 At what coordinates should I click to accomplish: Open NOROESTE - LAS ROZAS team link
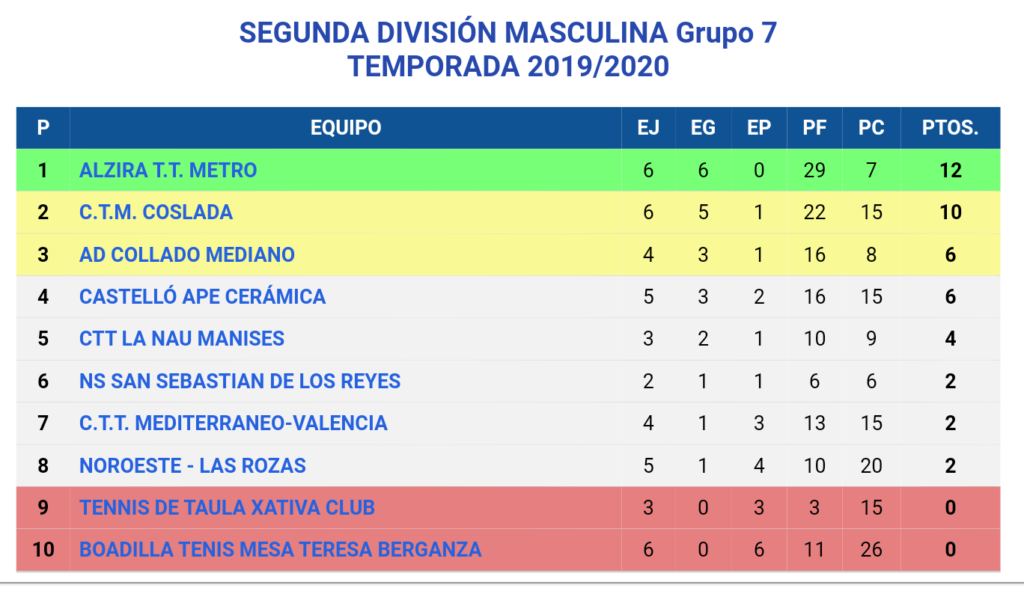coord(193,466)
